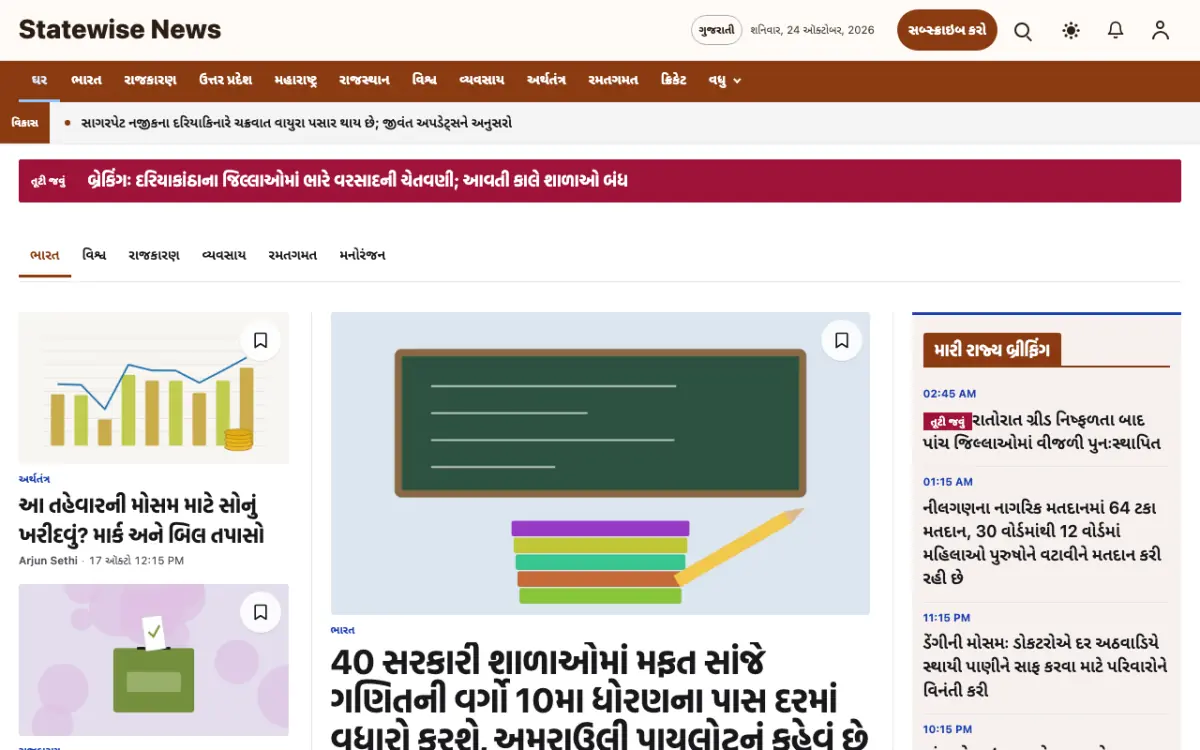Open the 40 government schools headline

(x=598, y=699)
